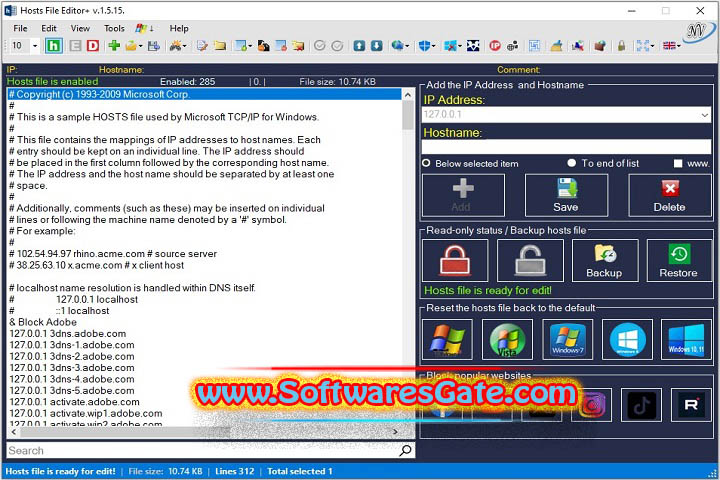Click the gray unlocked padlock button

tap(530, 260)
